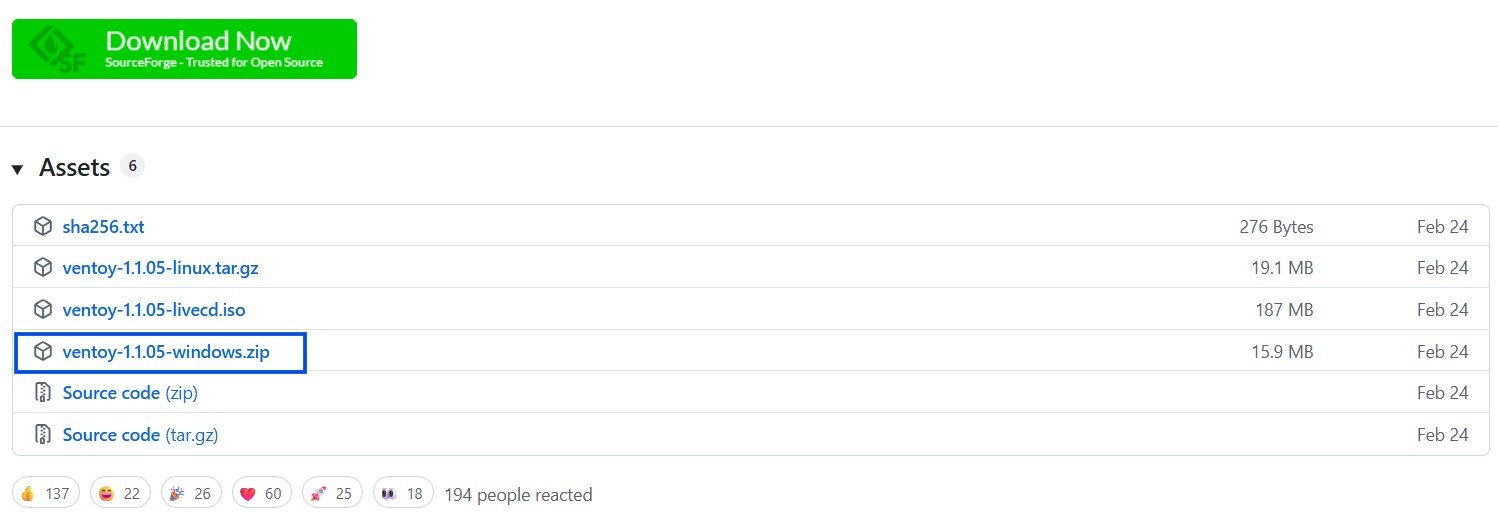Download ventoy-1.1.05-livecd.iso
Screen dimensions: 1498x517
click(152, 310)
